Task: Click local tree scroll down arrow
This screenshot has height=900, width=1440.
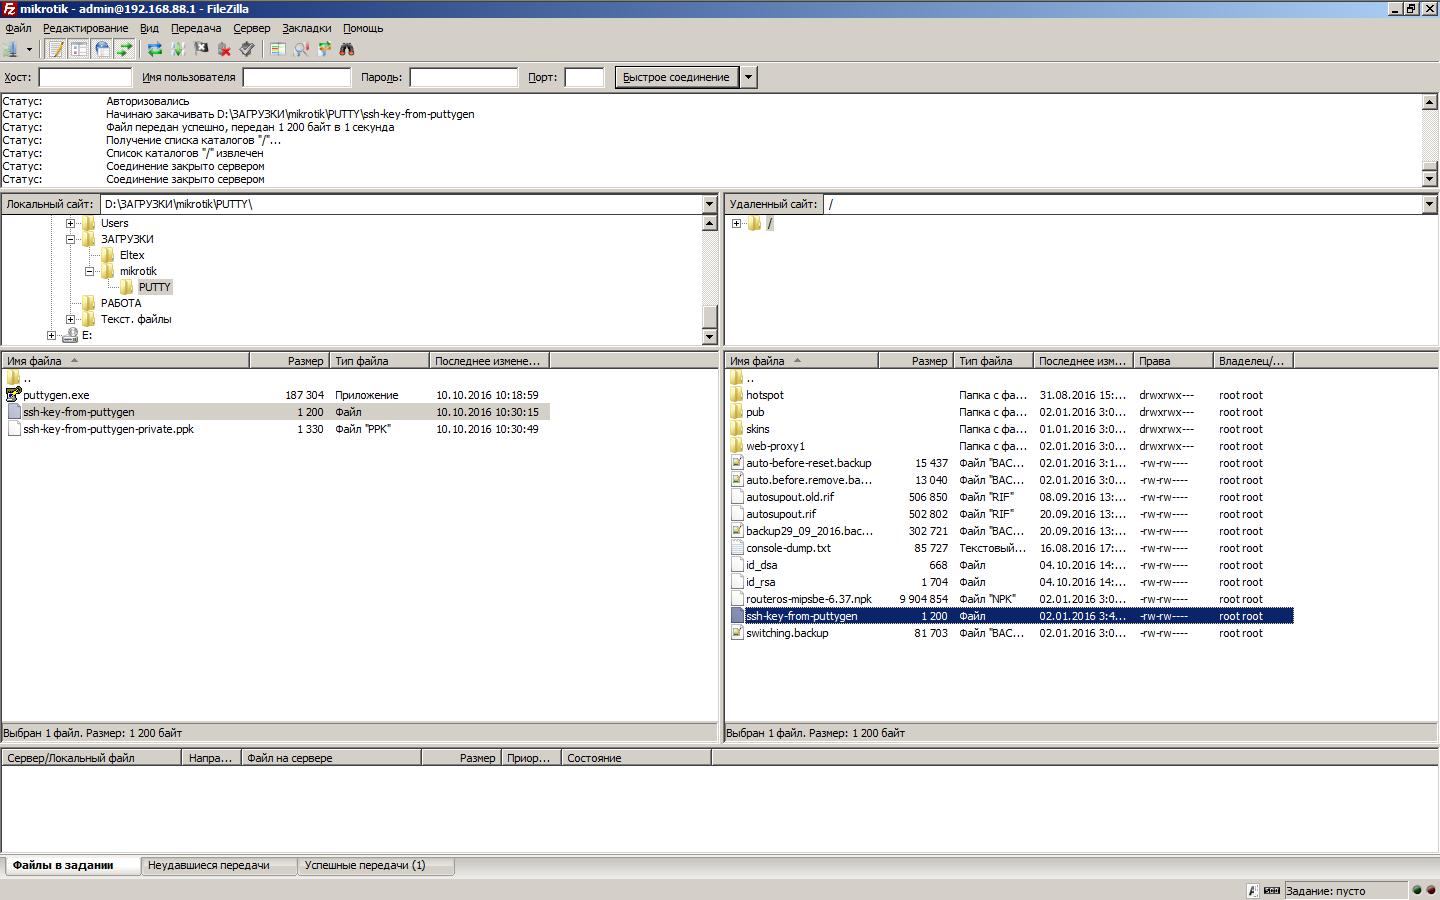Action: pyautogui.click(x=710, y=337)
